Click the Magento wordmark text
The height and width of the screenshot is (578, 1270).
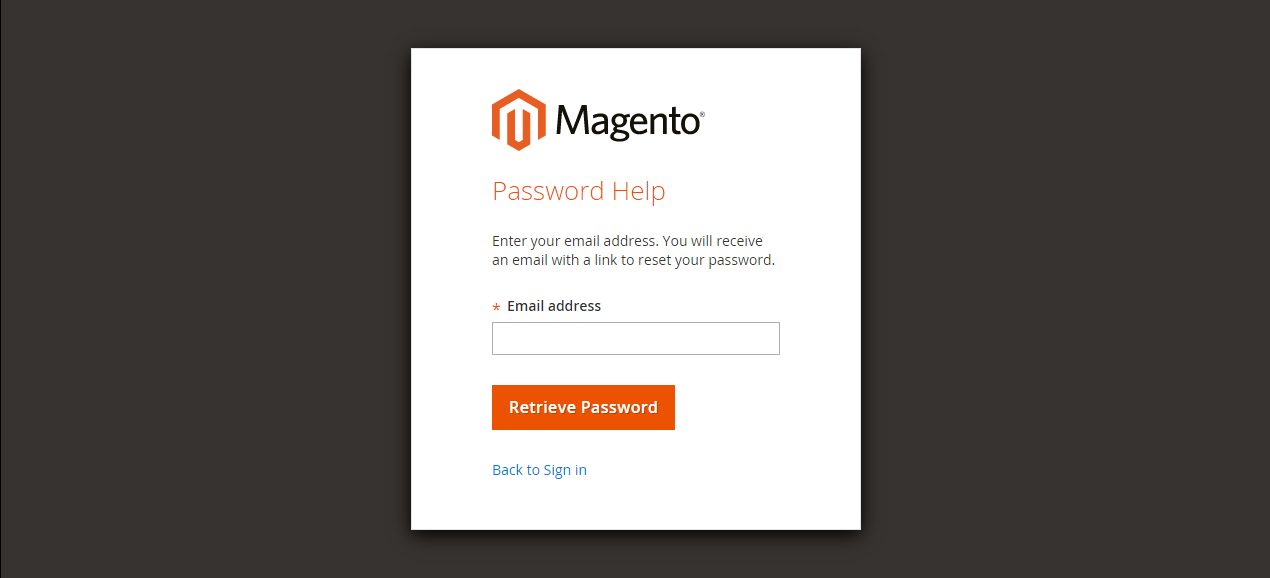coord(627,121)
